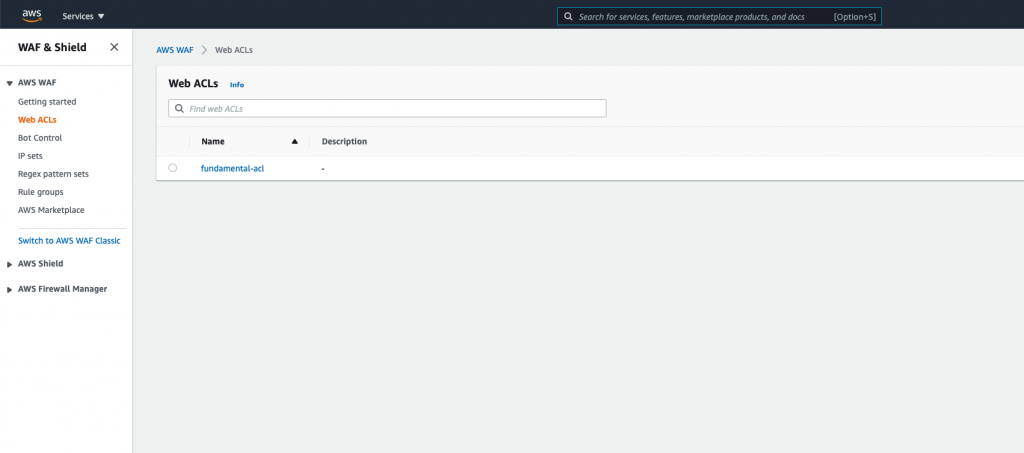Viewport: 1024px width, 453px height.
Task: Click the AWS WAF breadcrumb link
Action: 175,50
